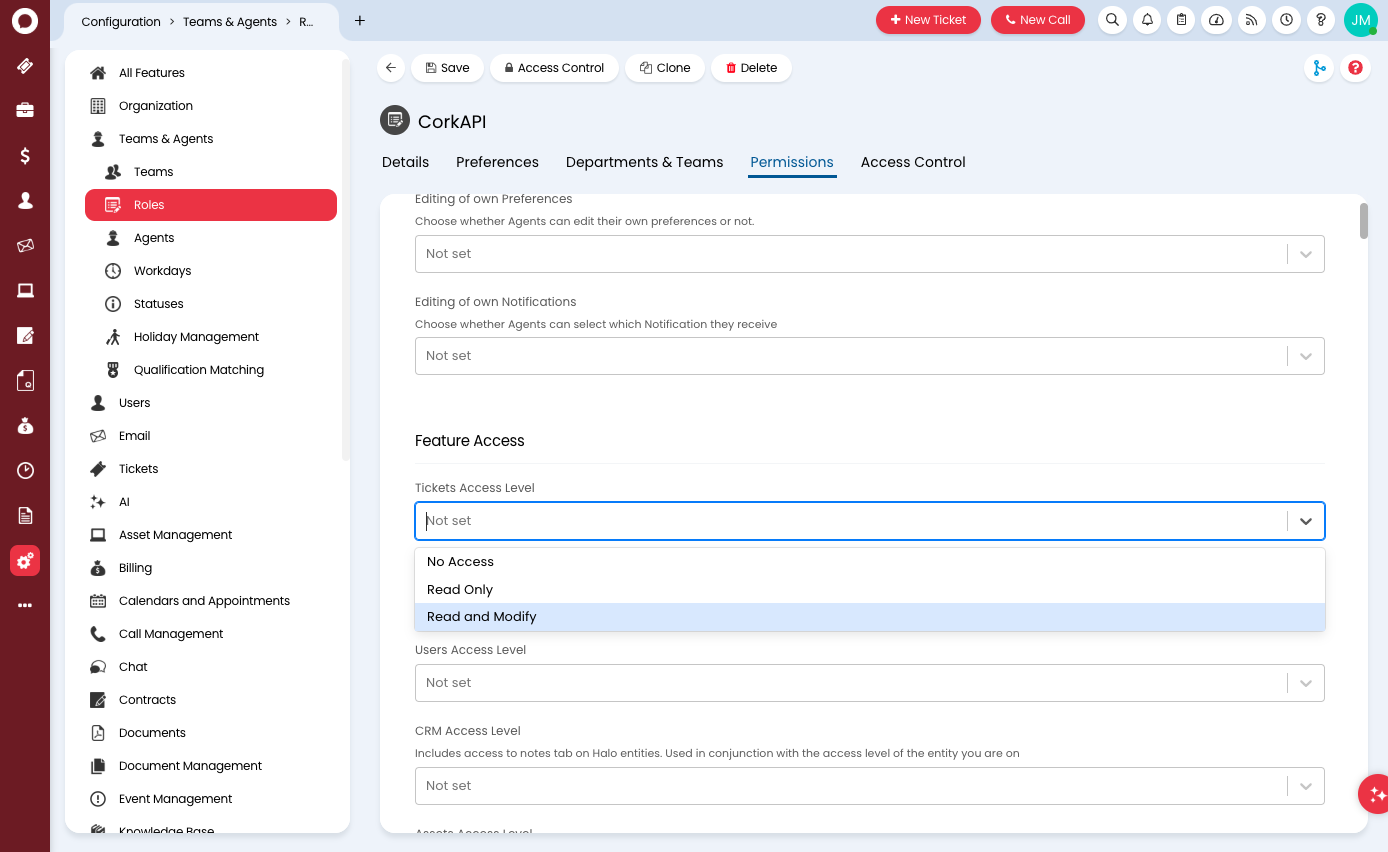The image size is (1388, 852).
Task: Click the back arrow button
Action: pyautogui.click(x=391, y=68)
